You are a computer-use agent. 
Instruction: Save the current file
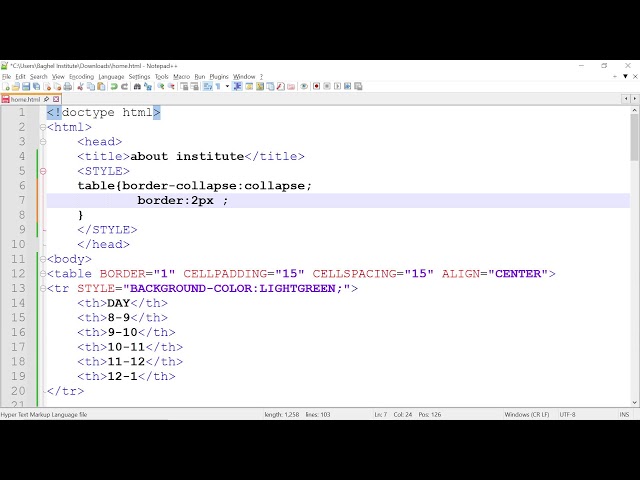click(x=26, y=86)
